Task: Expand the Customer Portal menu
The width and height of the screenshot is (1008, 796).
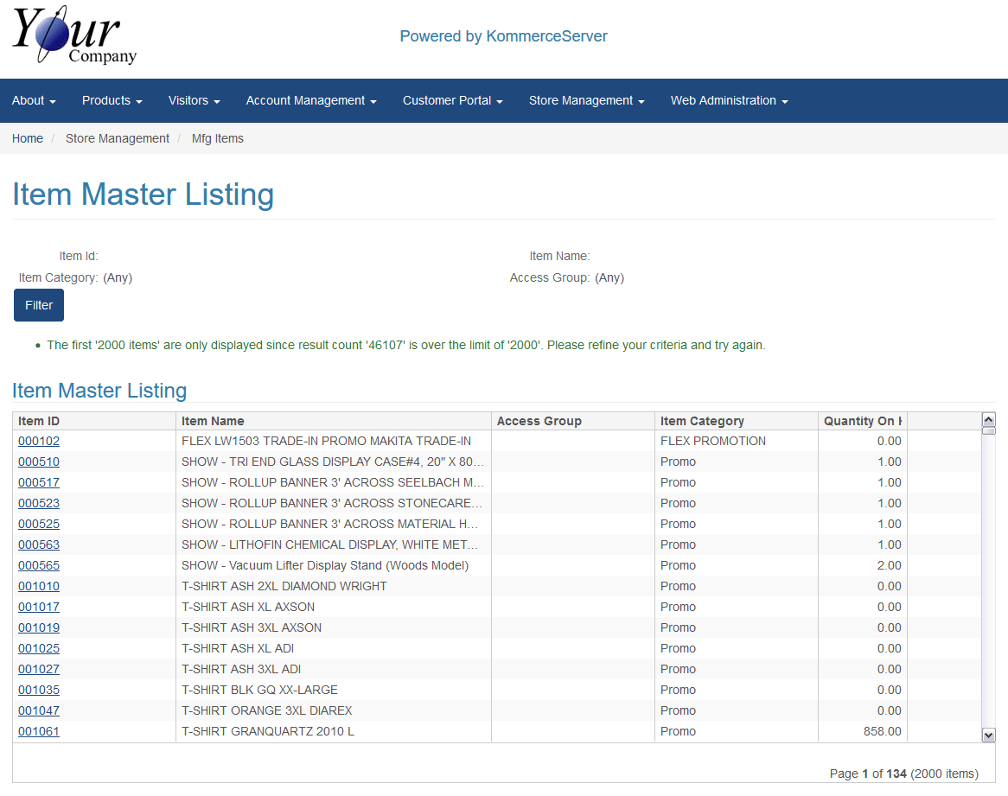Action: tap(452, 101)
